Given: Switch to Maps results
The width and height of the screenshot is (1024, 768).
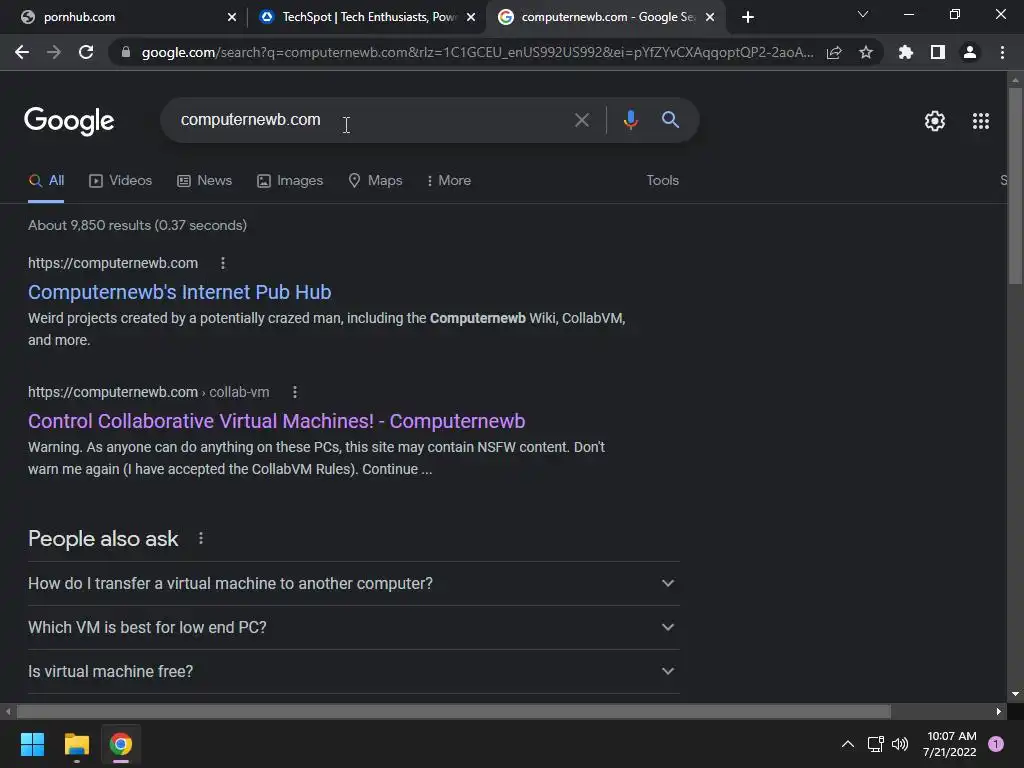Looking at the screenshot, I should point(375,181).
